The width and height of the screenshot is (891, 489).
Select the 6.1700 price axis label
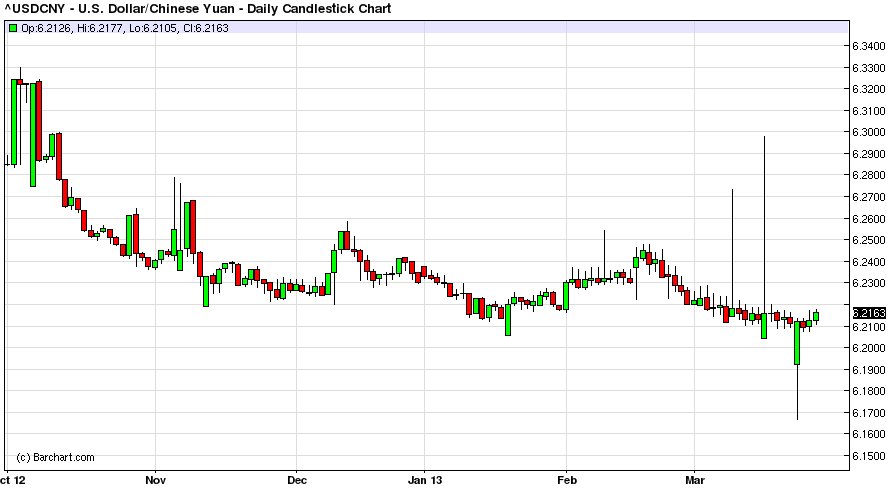[869, 413]
